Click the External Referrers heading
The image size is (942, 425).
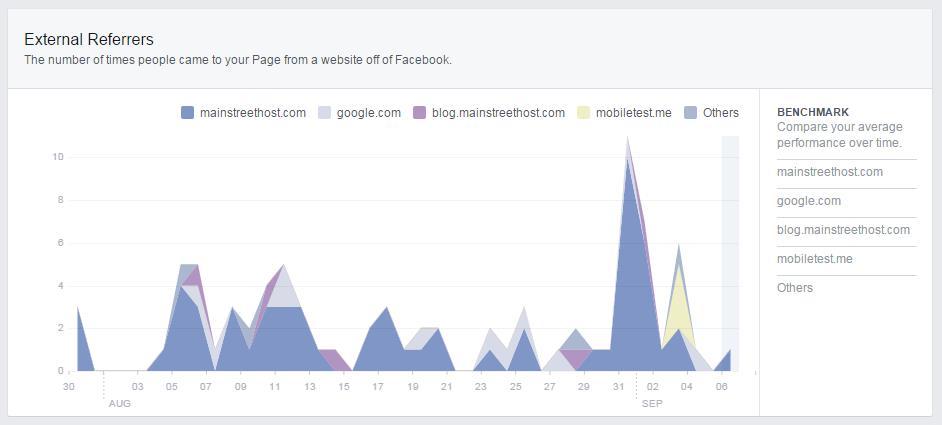[89, 39]
